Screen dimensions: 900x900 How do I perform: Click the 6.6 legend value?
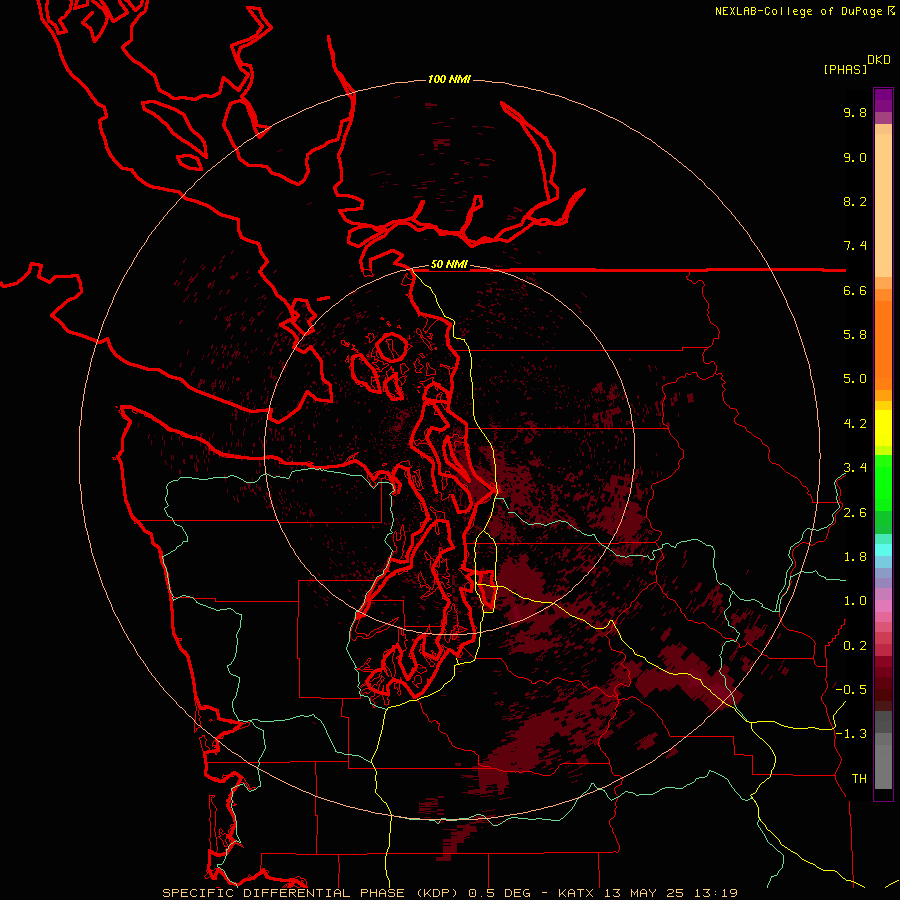855,290
